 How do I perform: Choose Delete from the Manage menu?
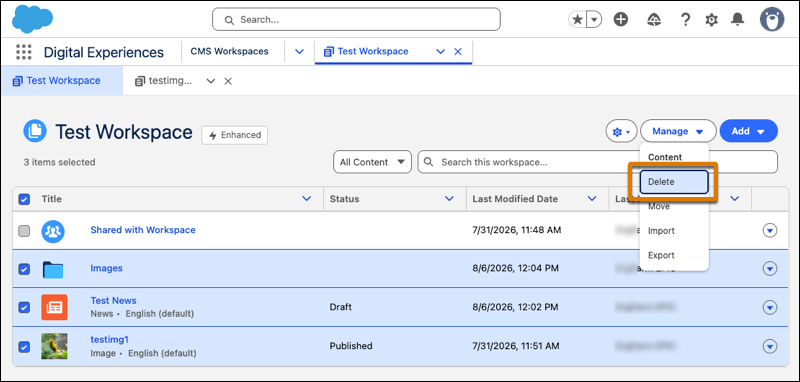pos(673,182)
